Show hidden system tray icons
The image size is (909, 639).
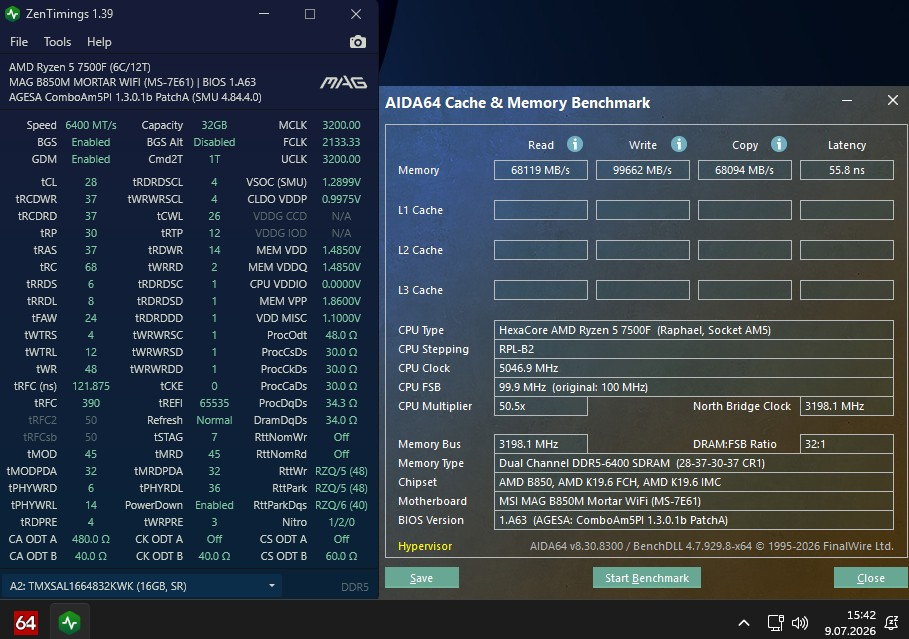pos(744,623)
